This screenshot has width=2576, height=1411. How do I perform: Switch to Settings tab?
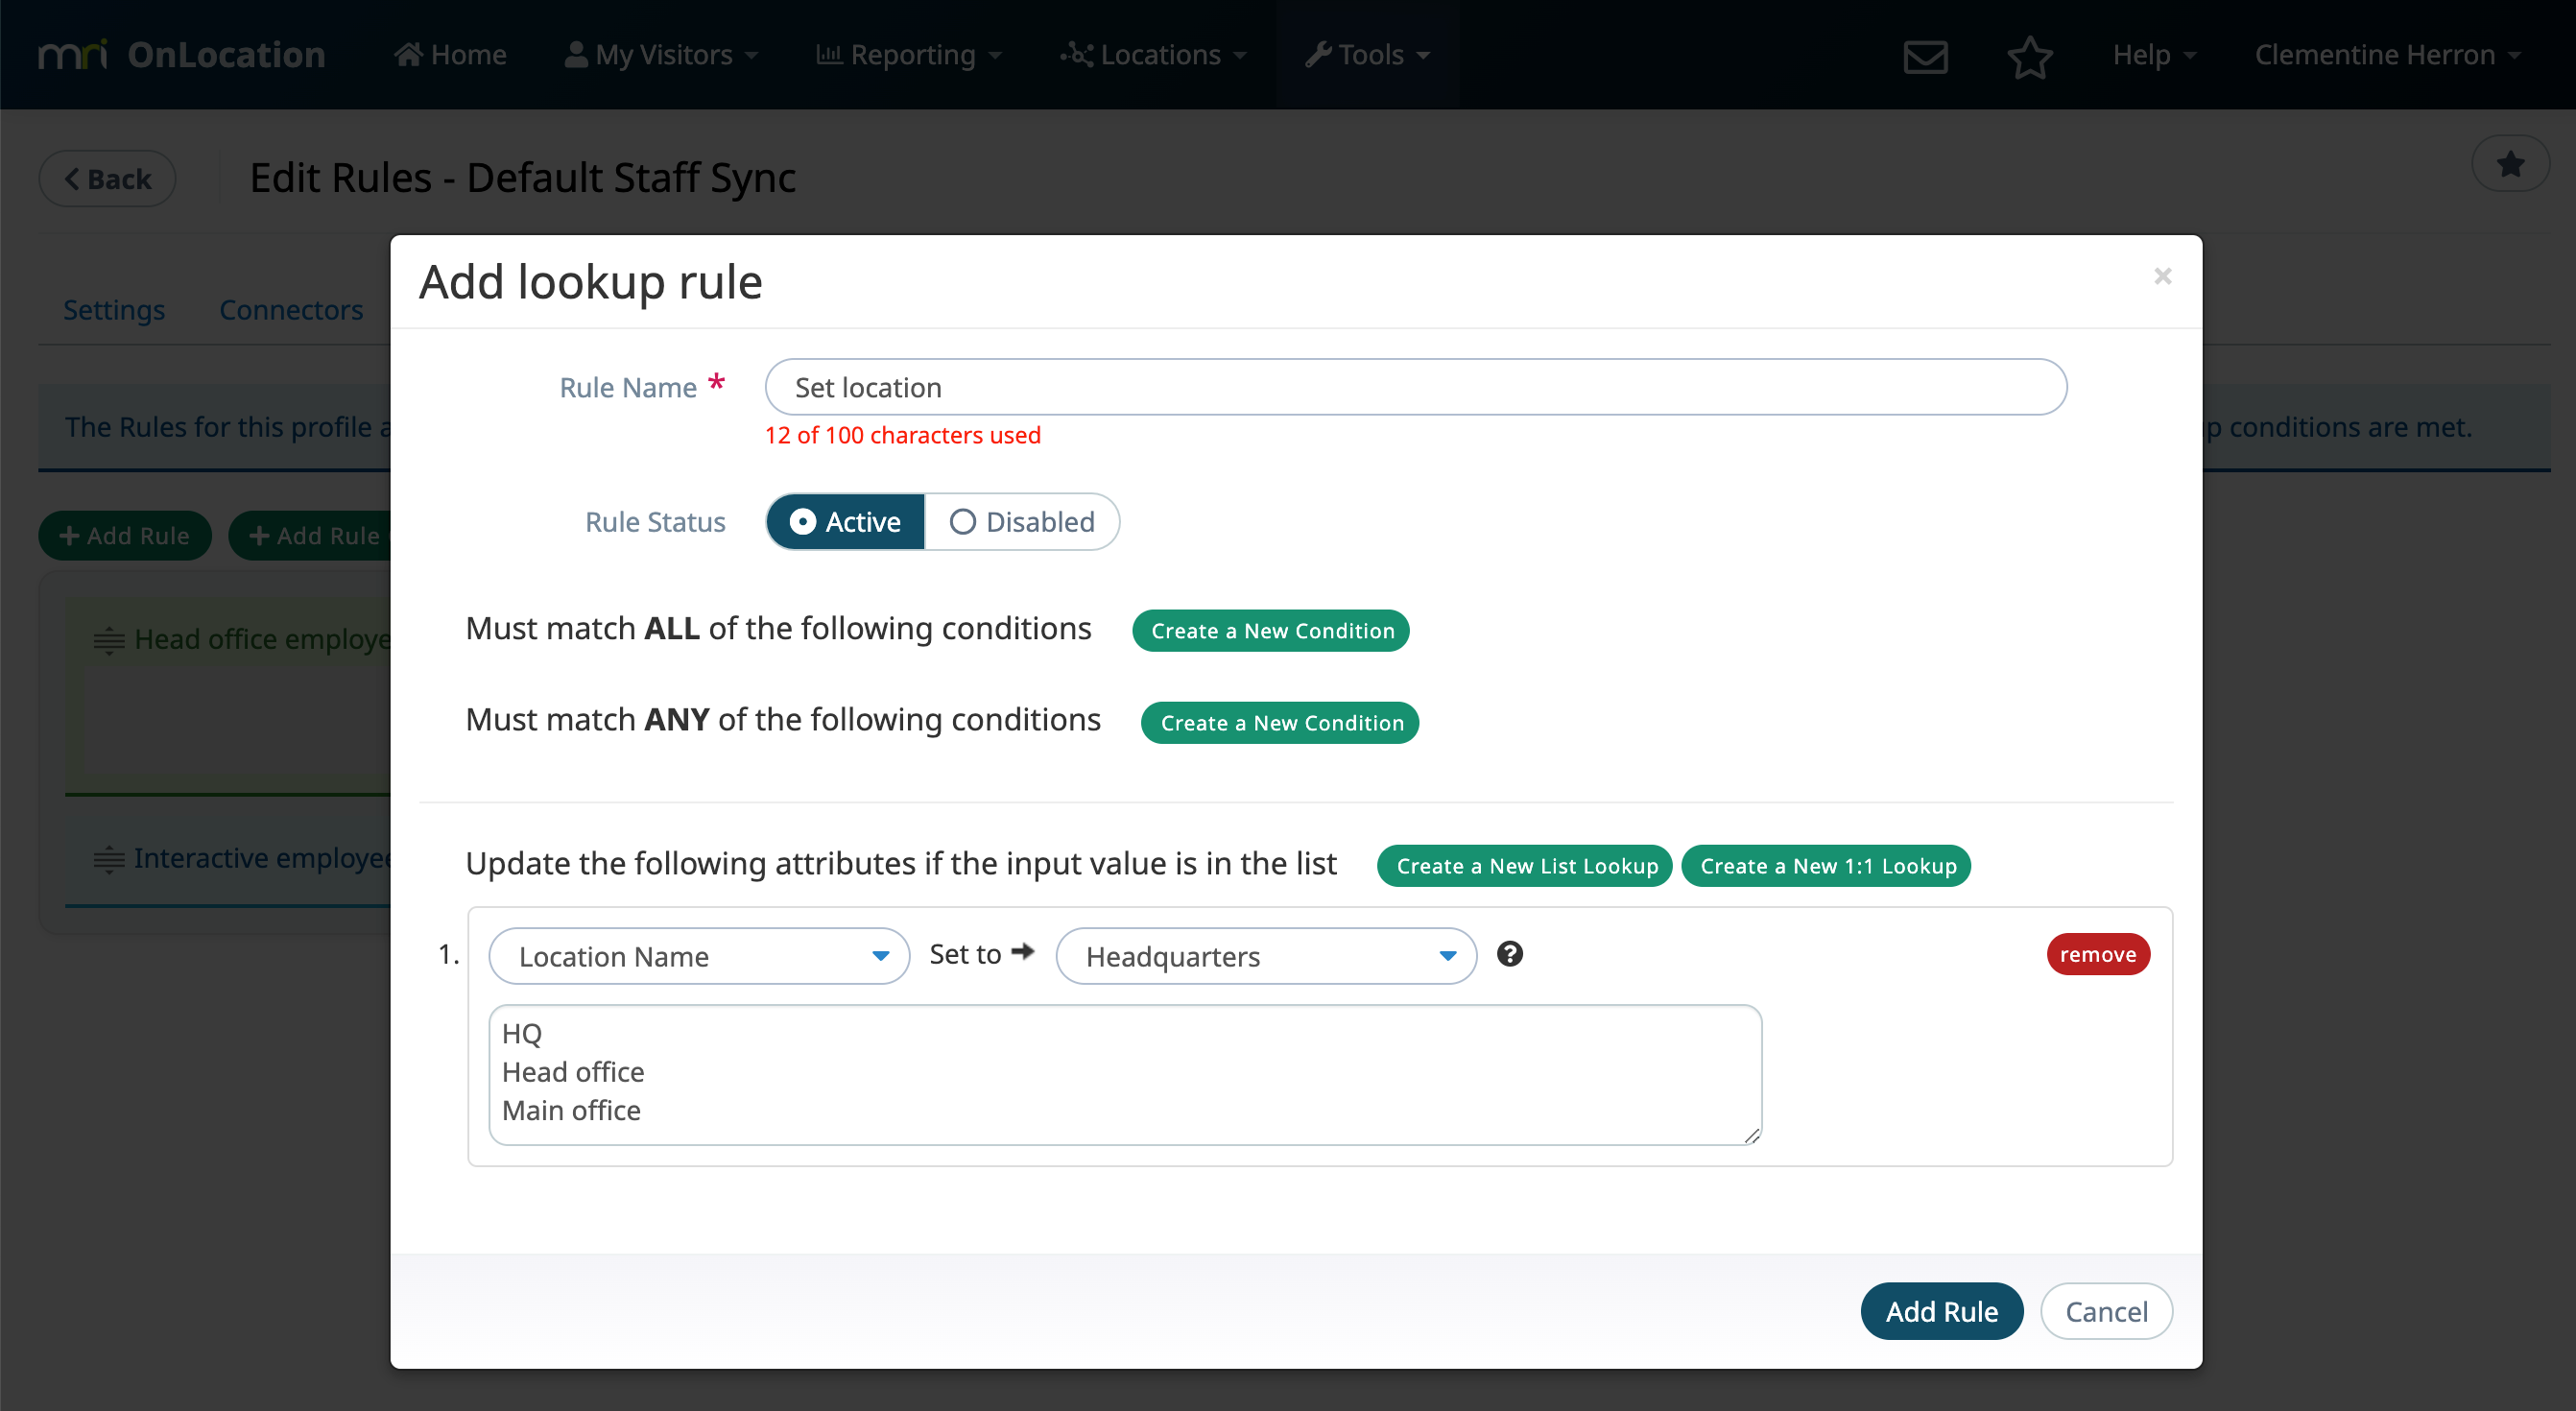tap(114, 310)
